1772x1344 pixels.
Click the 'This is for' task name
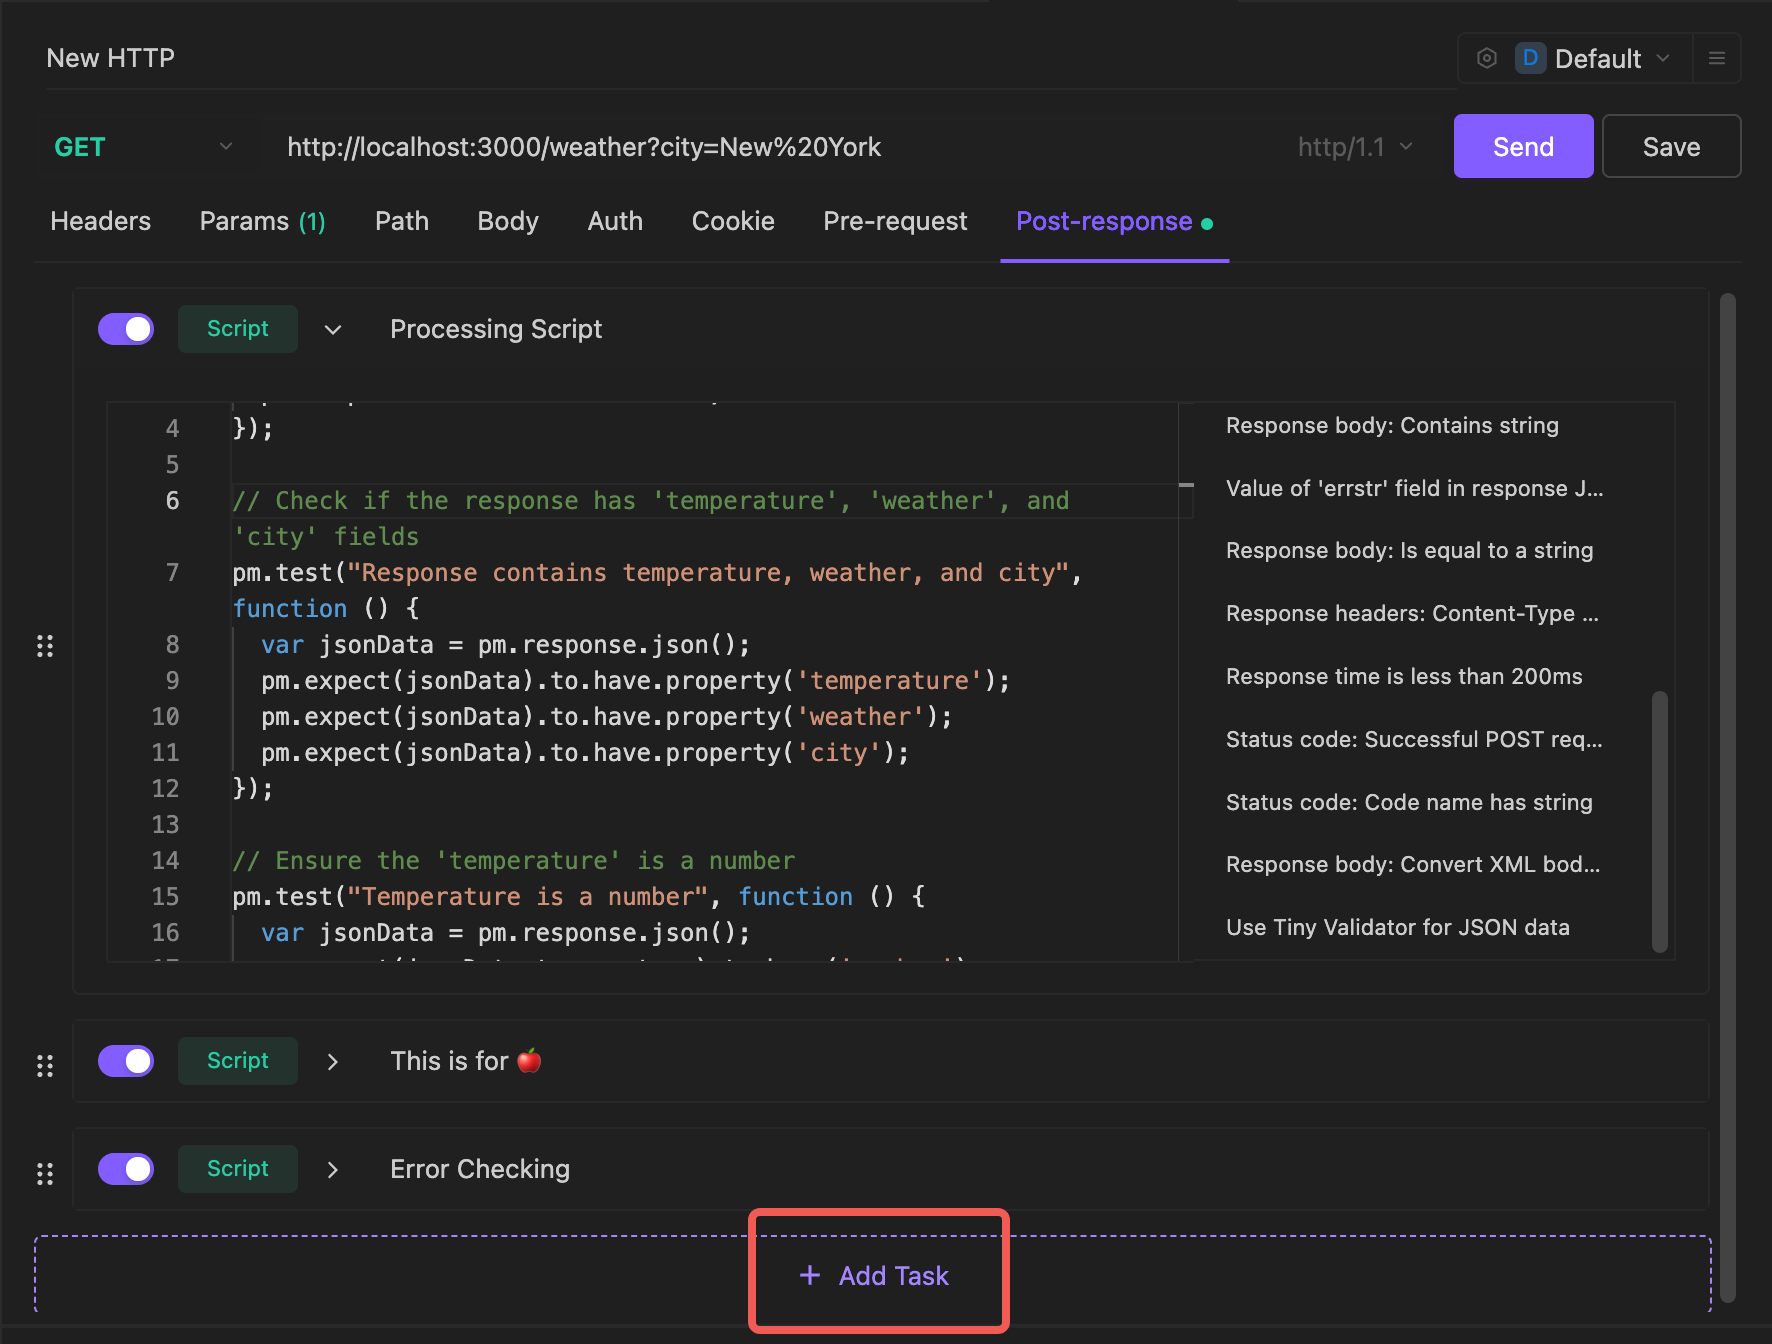pos(466,1061)
